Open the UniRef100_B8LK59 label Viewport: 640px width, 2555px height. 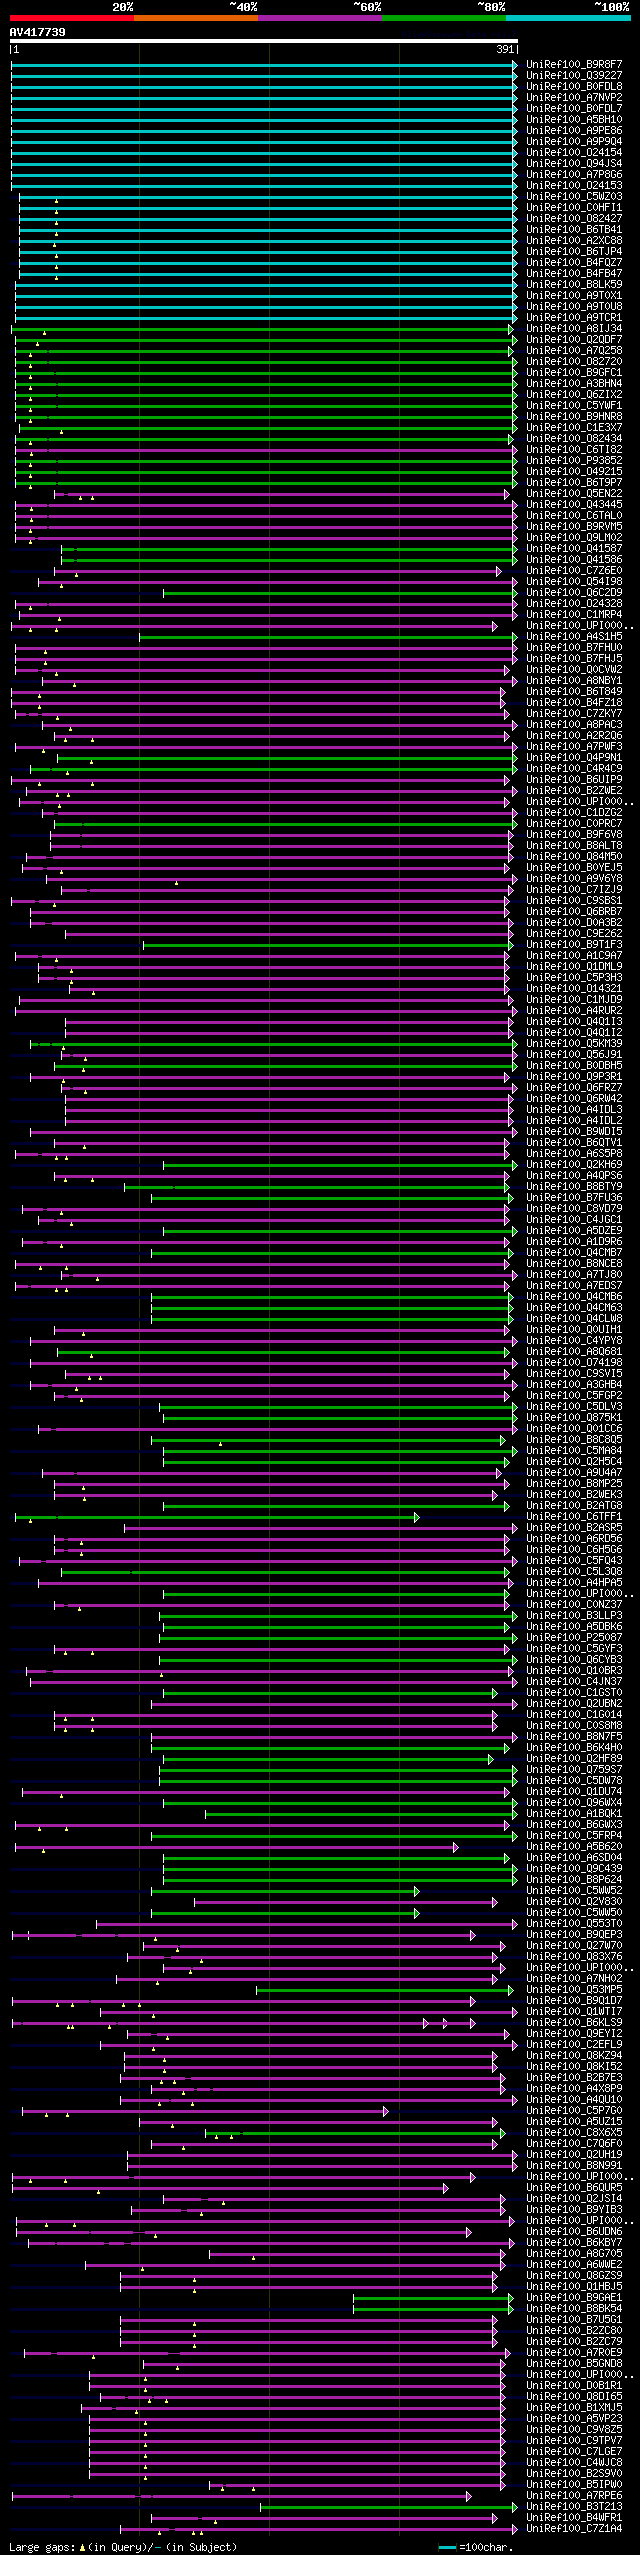point(574,285)
